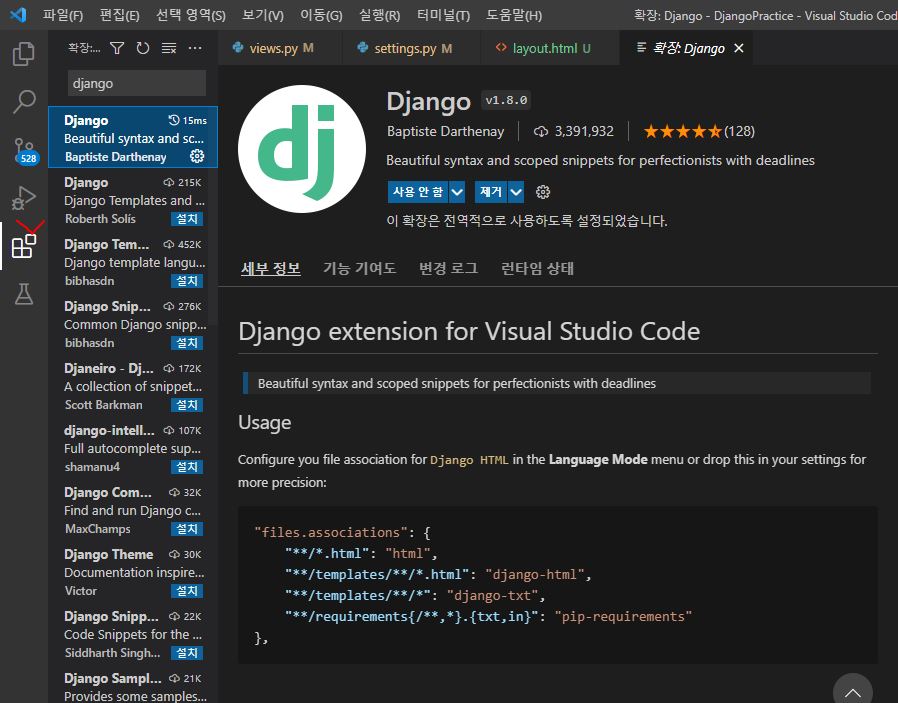The width and height of the screenshot is (898, 703).
Task: Install Django Commands by MaxChamps
Action: 187,528
